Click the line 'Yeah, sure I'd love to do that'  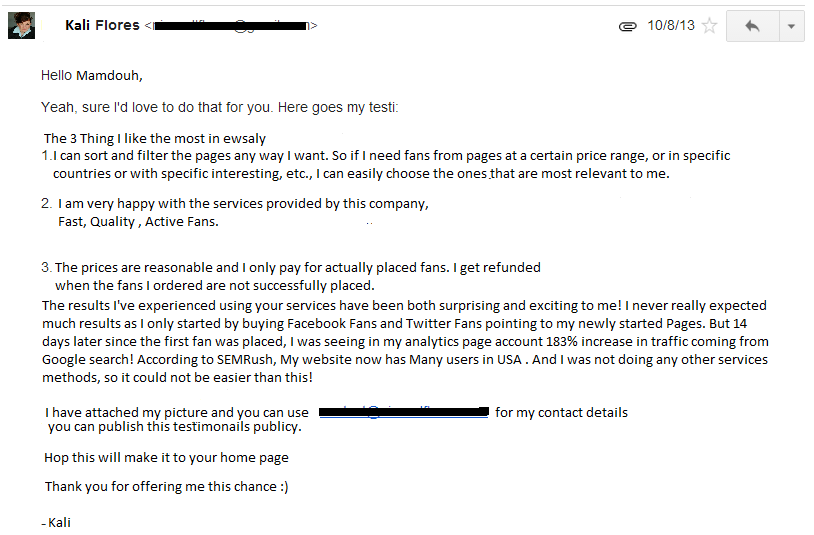coord(219,106)
